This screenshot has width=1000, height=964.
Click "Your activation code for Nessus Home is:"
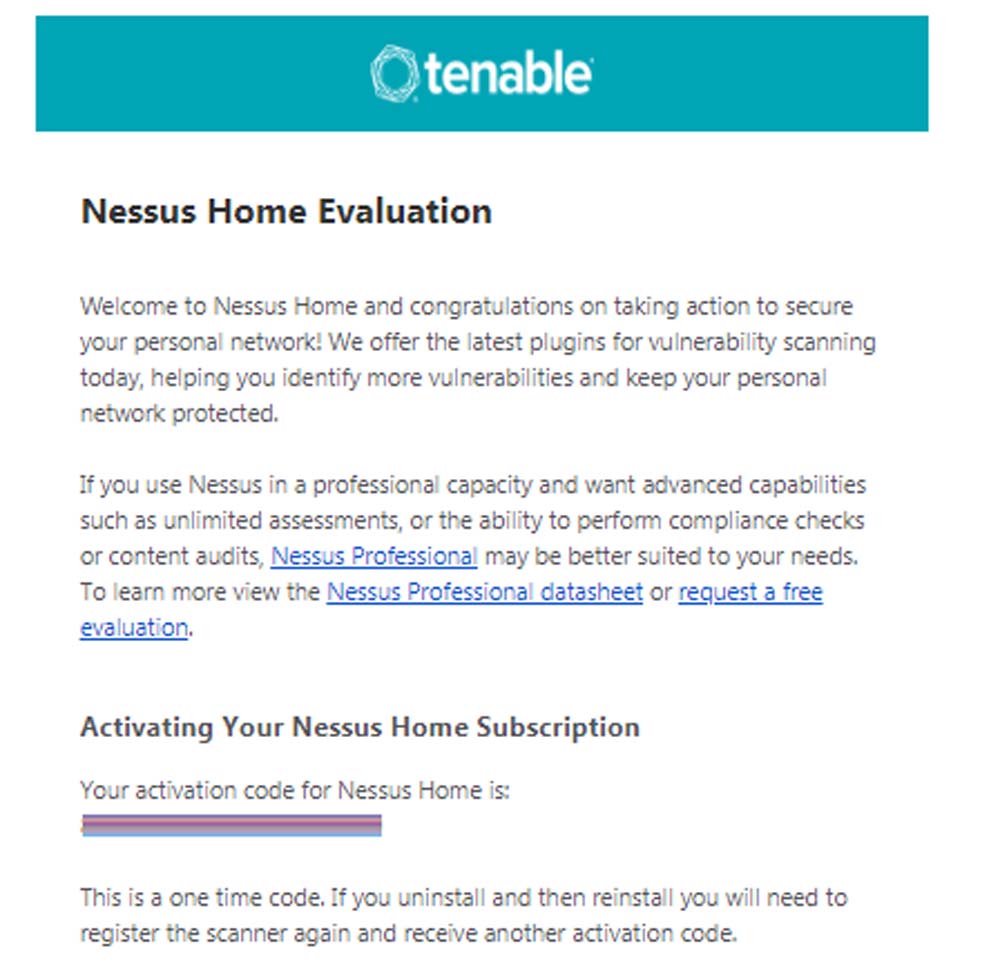pos(295,791)
